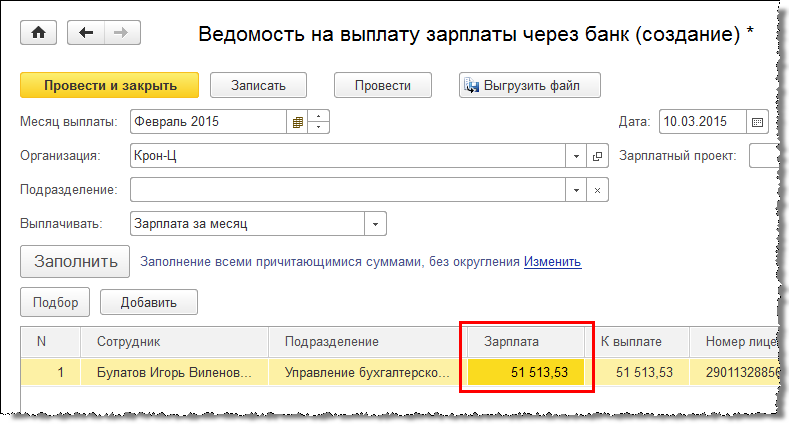The image size is (789, 424).
Task: Expand the Подразделение dropdown list
Action: click(x=576, y=190)
